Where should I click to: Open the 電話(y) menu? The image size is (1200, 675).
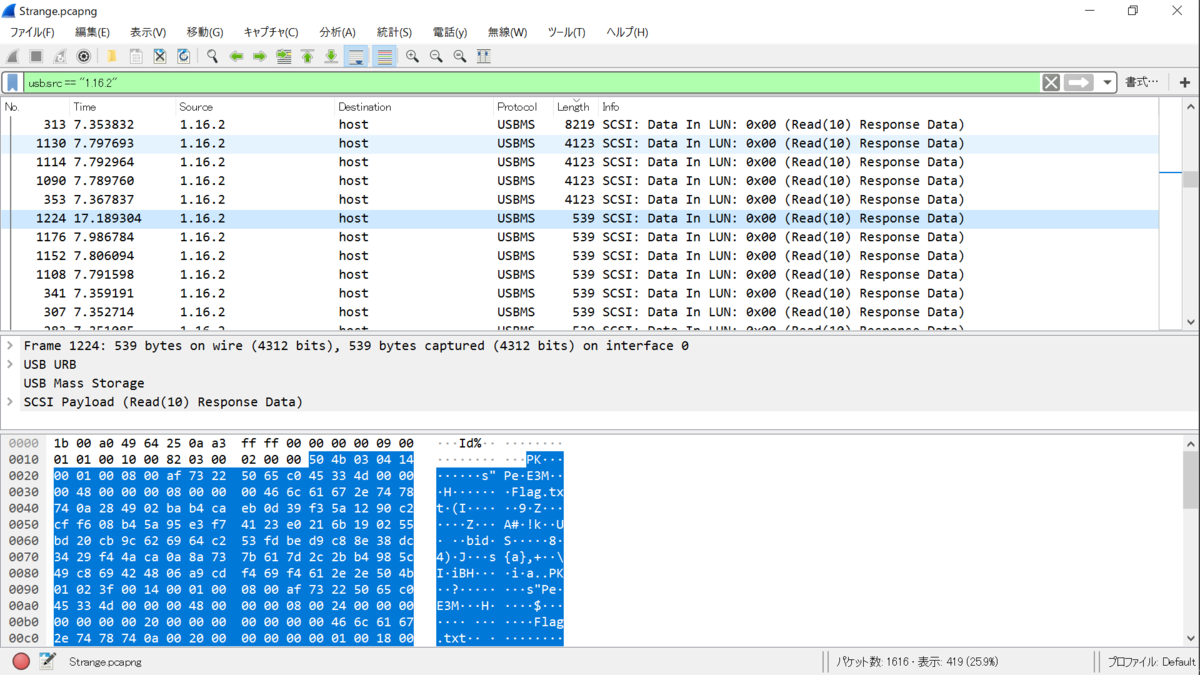point(450,32)
